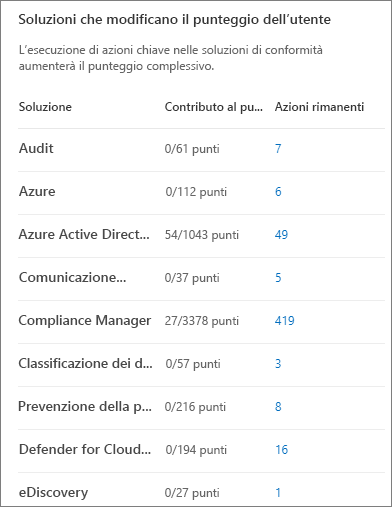
Task: Open the 16 remaining Defender for Cloud actions
Action: [281, 450]
